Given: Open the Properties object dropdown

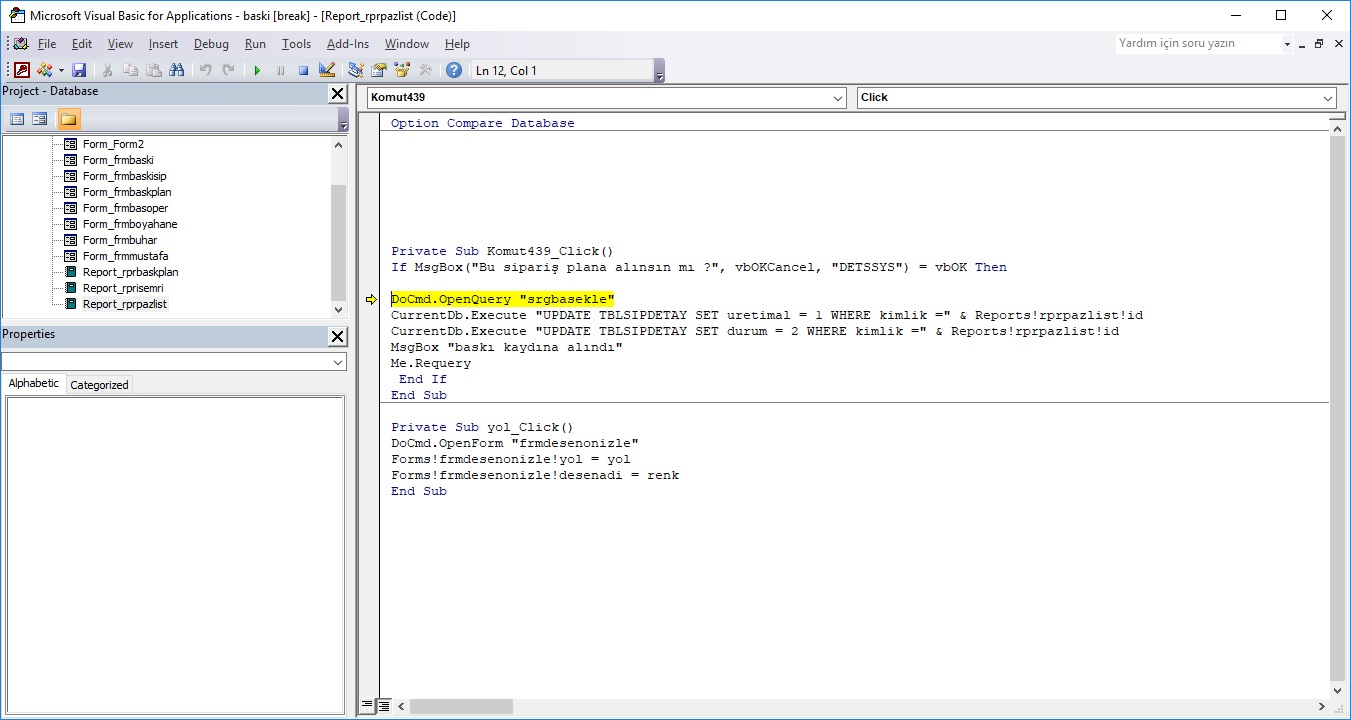Looking at the screenshot, I should click(x=338, y=362).
